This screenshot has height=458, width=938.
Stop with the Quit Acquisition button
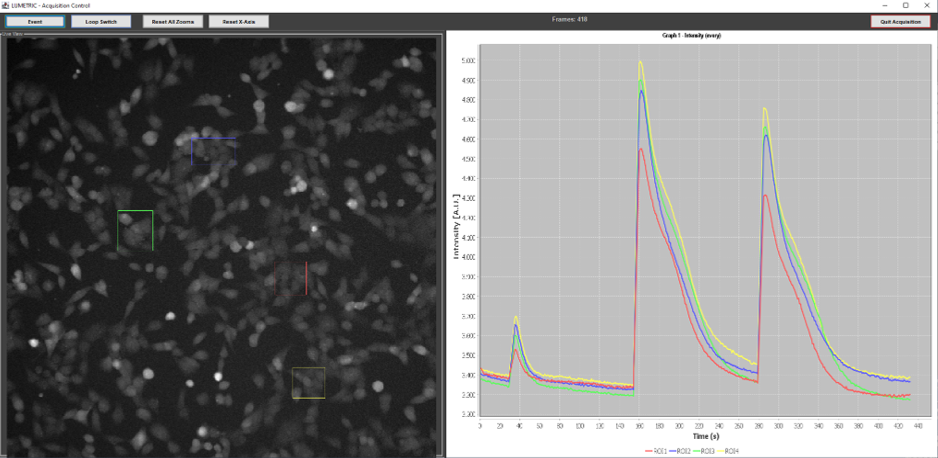tap(900, 22)
